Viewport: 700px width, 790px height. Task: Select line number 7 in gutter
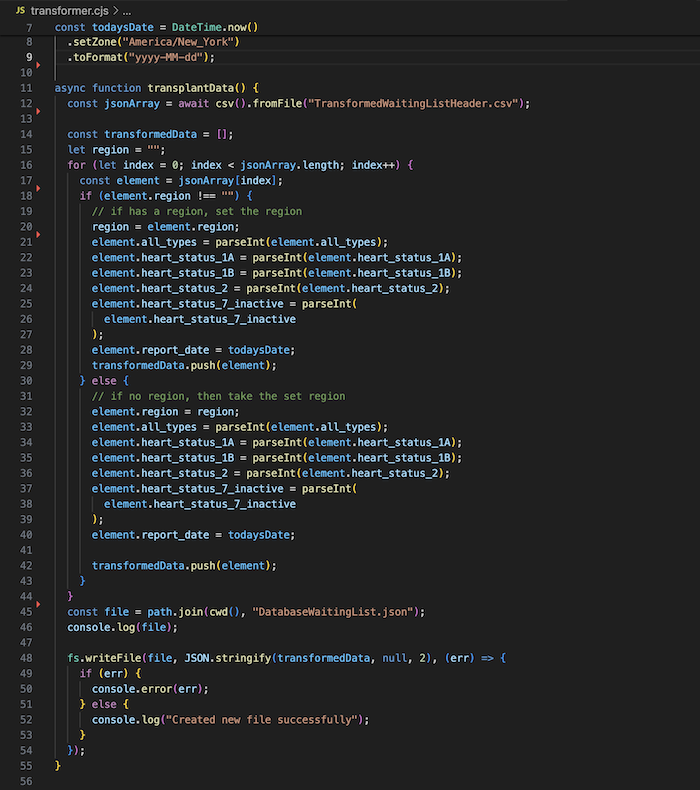click(29, 28)
